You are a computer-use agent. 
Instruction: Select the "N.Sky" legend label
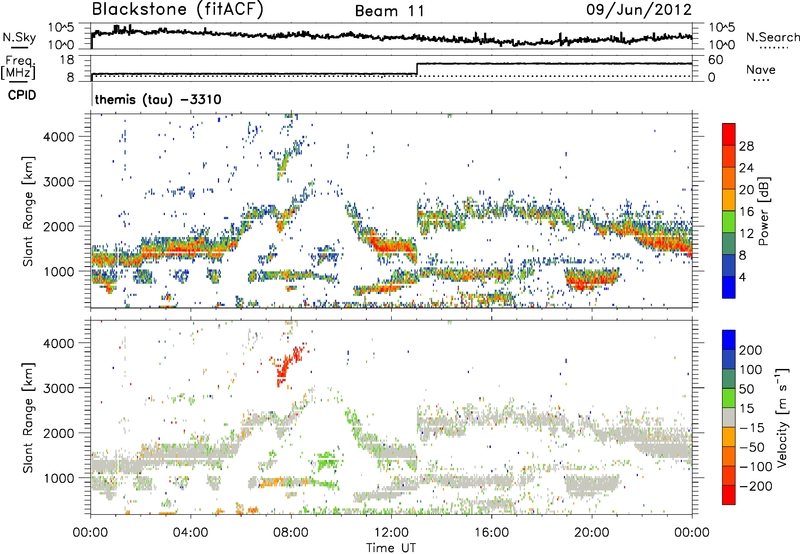point(19,37)
